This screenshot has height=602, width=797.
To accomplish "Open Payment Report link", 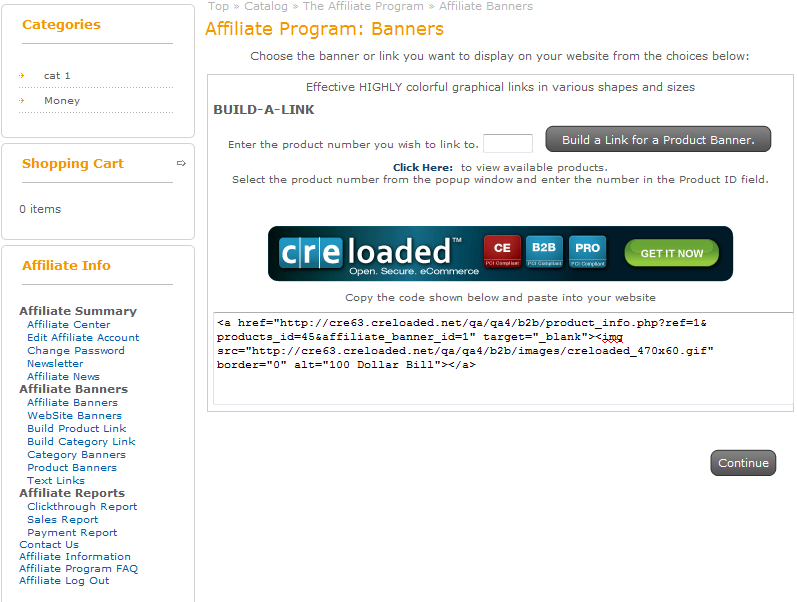I will 72,532.
